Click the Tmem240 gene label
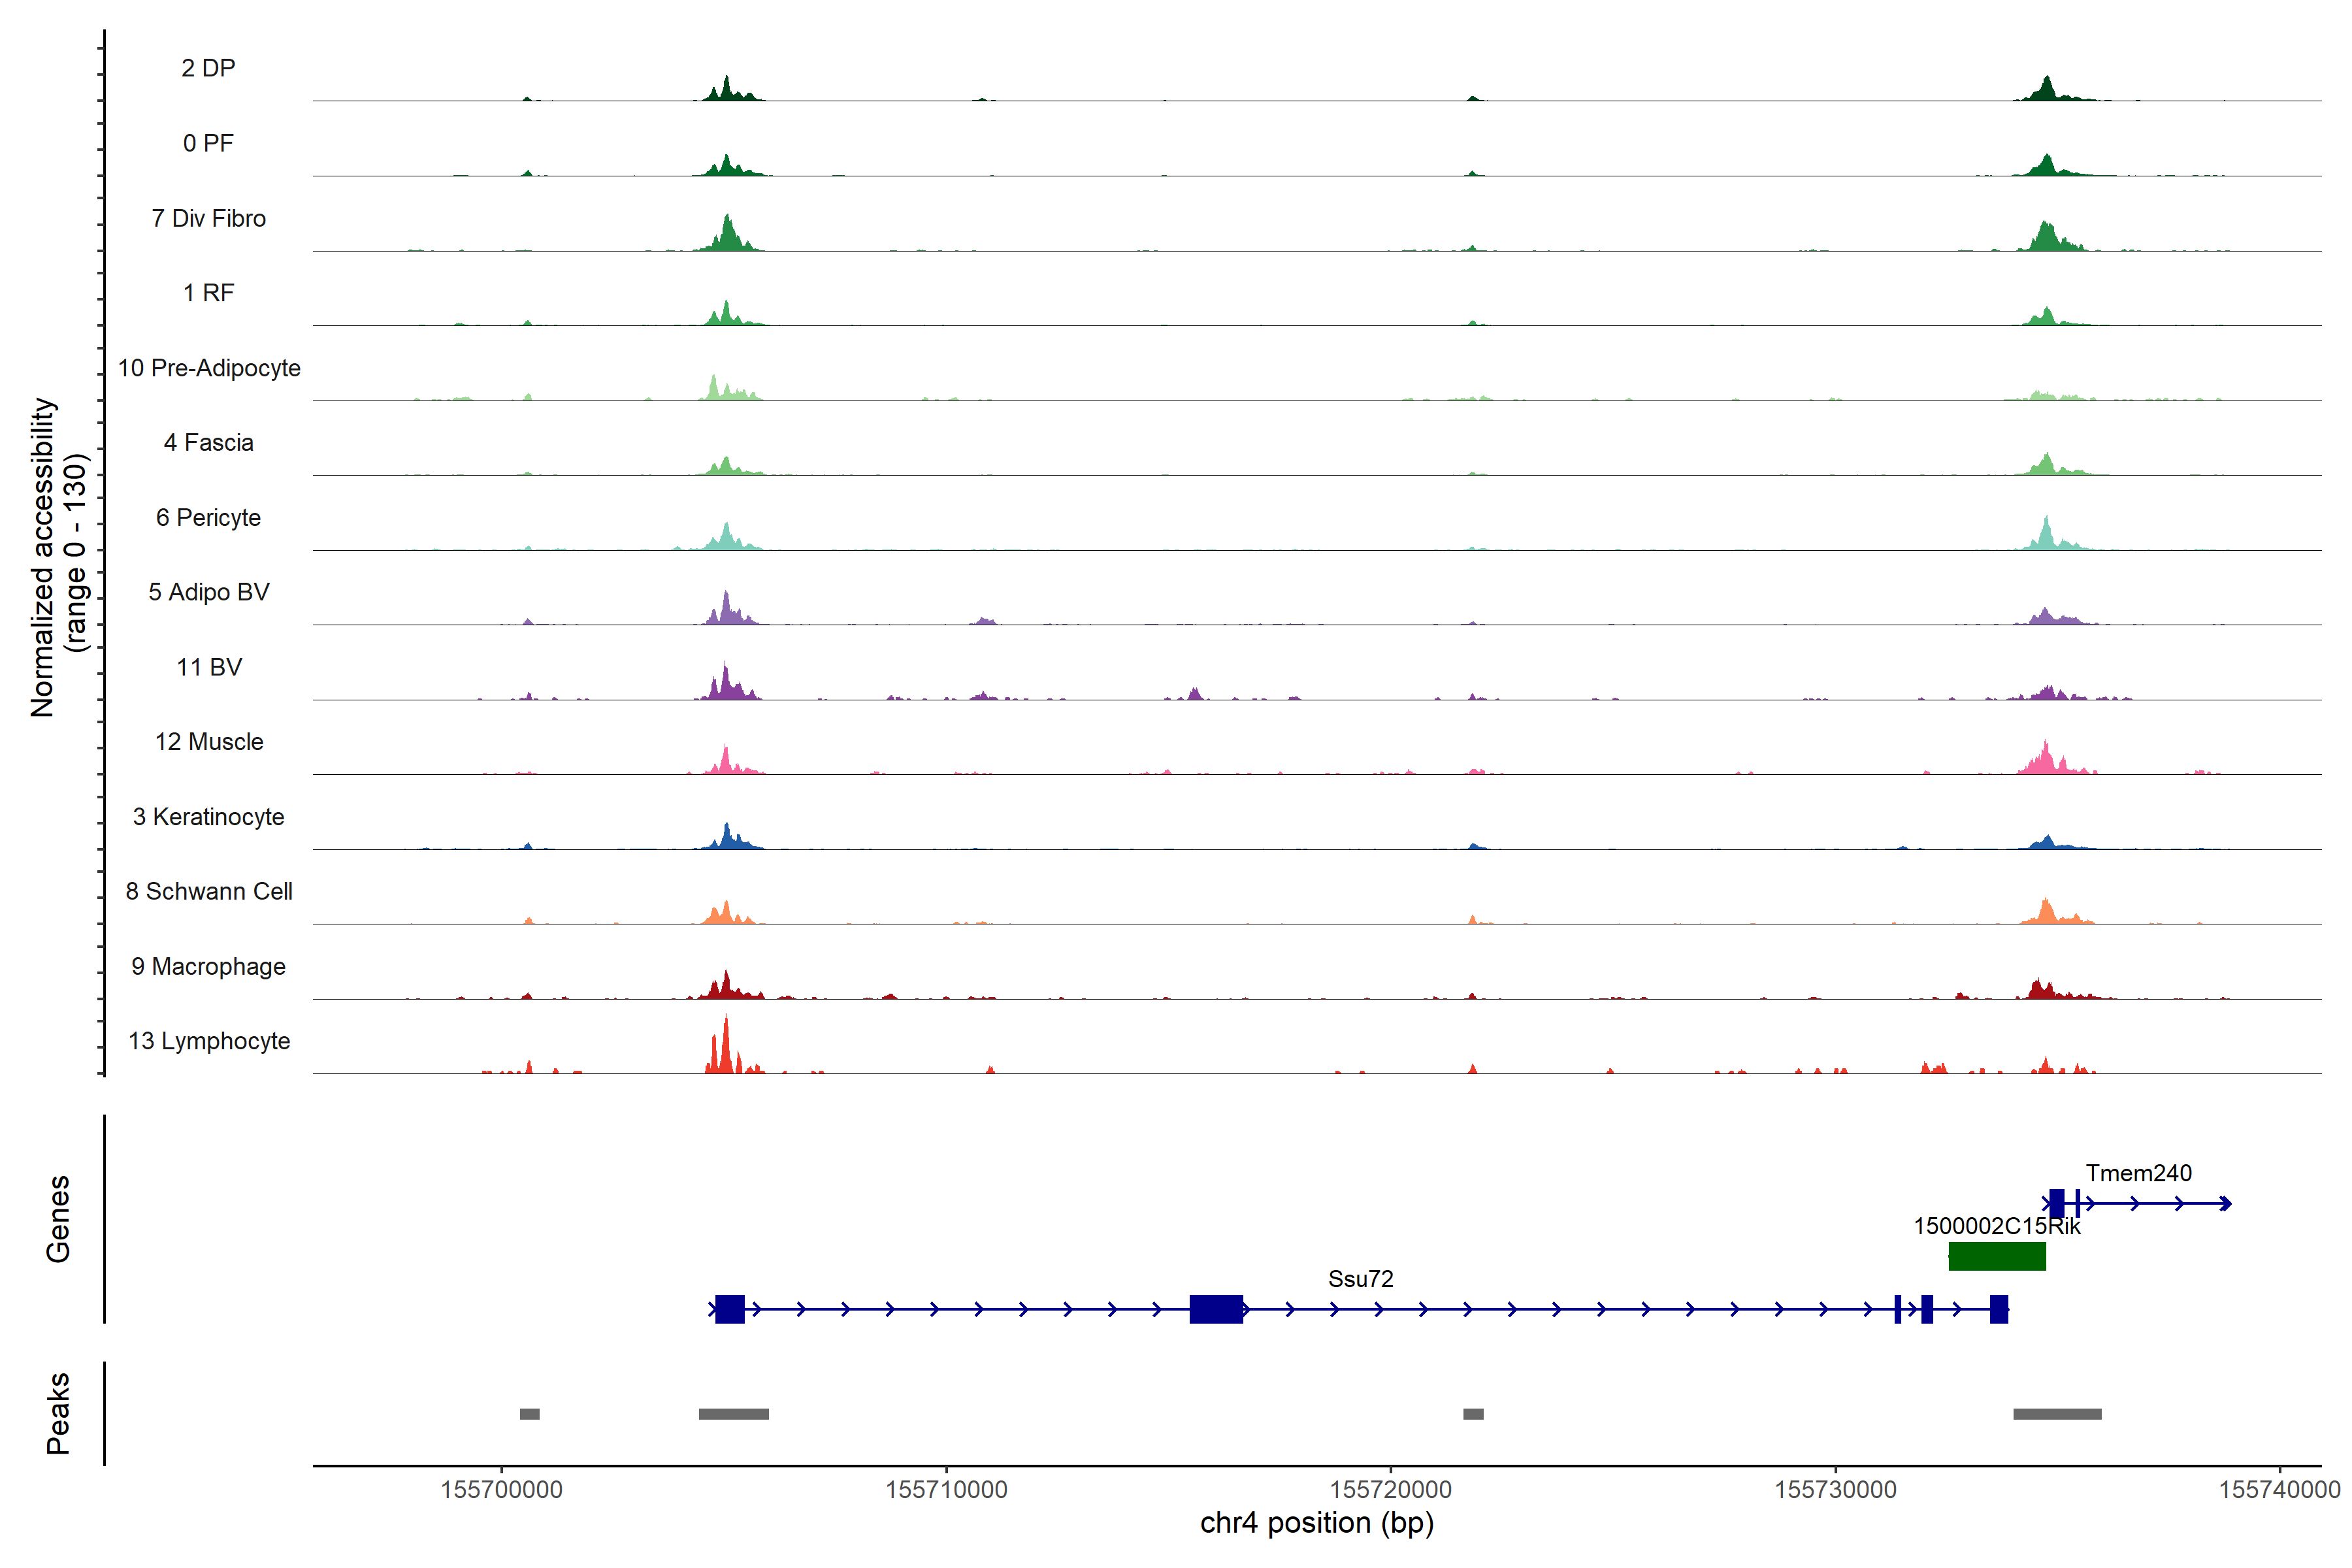This screenshot has height=1568, width=2352. point(2138,1173)
